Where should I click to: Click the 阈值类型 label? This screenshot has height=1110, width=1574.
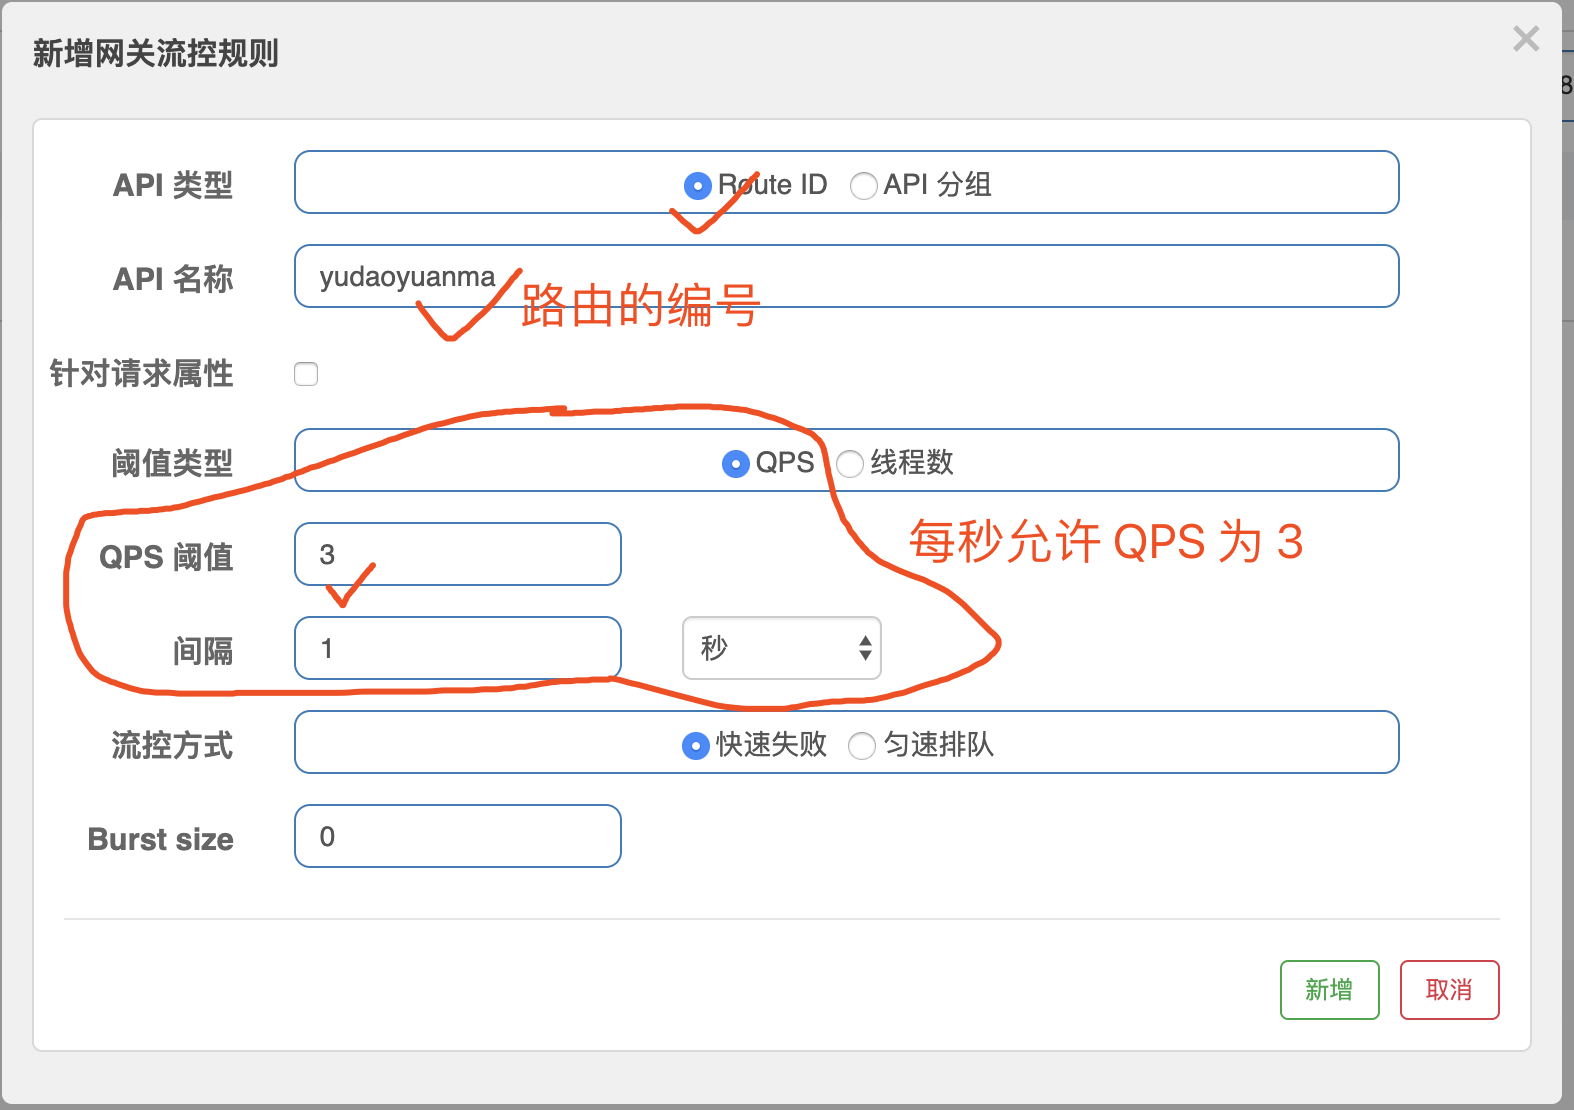click(x=172, y=463)
